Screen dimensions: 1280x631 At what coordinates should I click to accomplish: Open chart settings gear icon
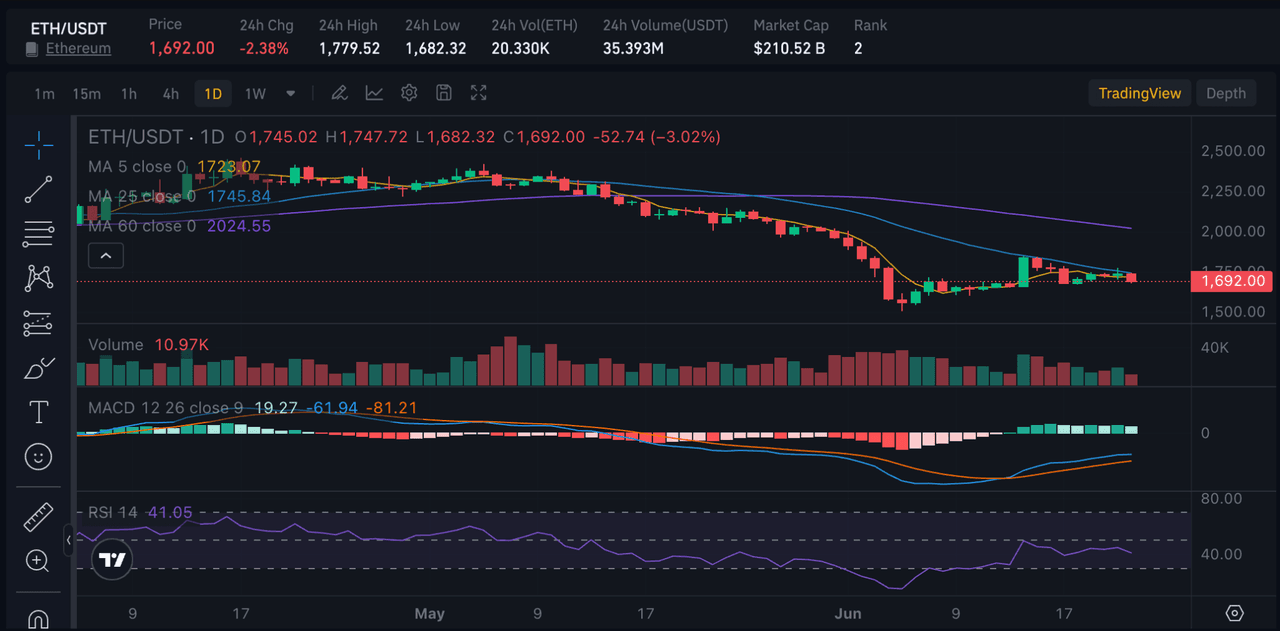tap(409, 93)
